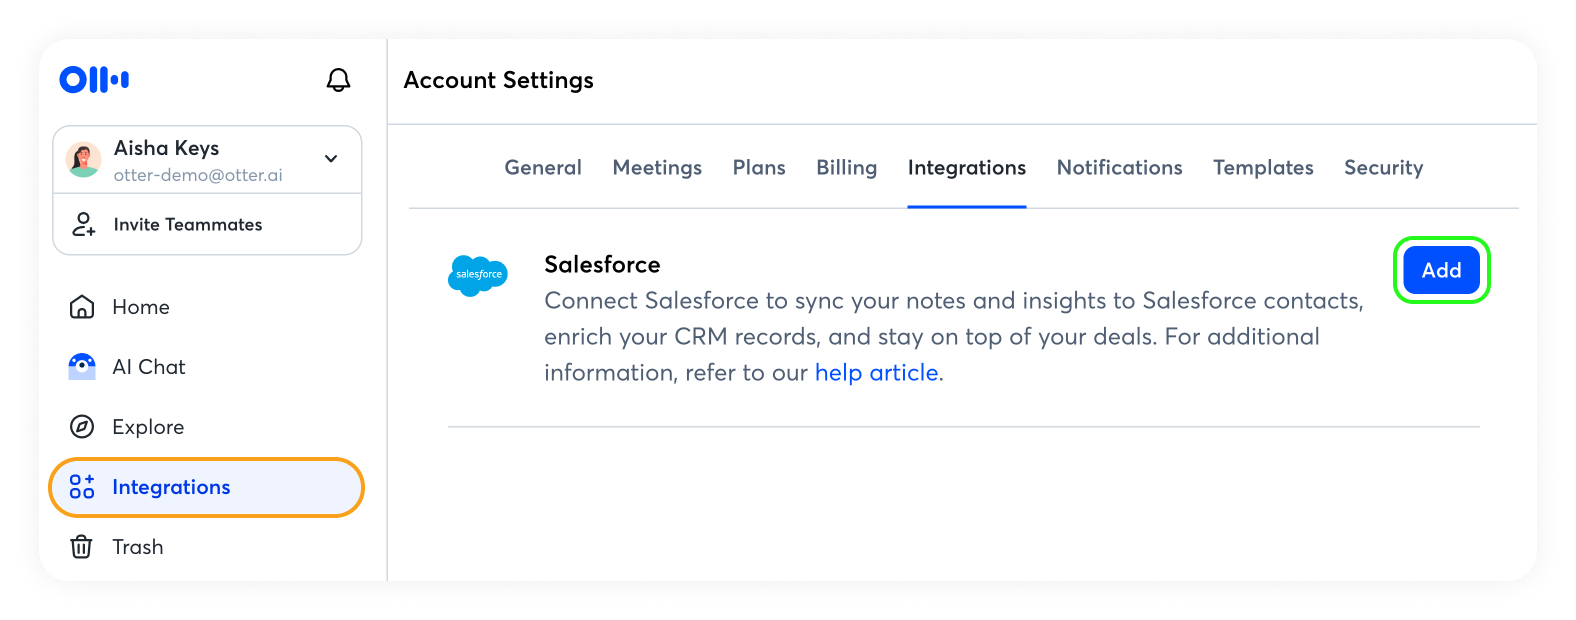Click the Invite Teammates person icon
Screen dimensions: 1576x620
tap(83, 224)
